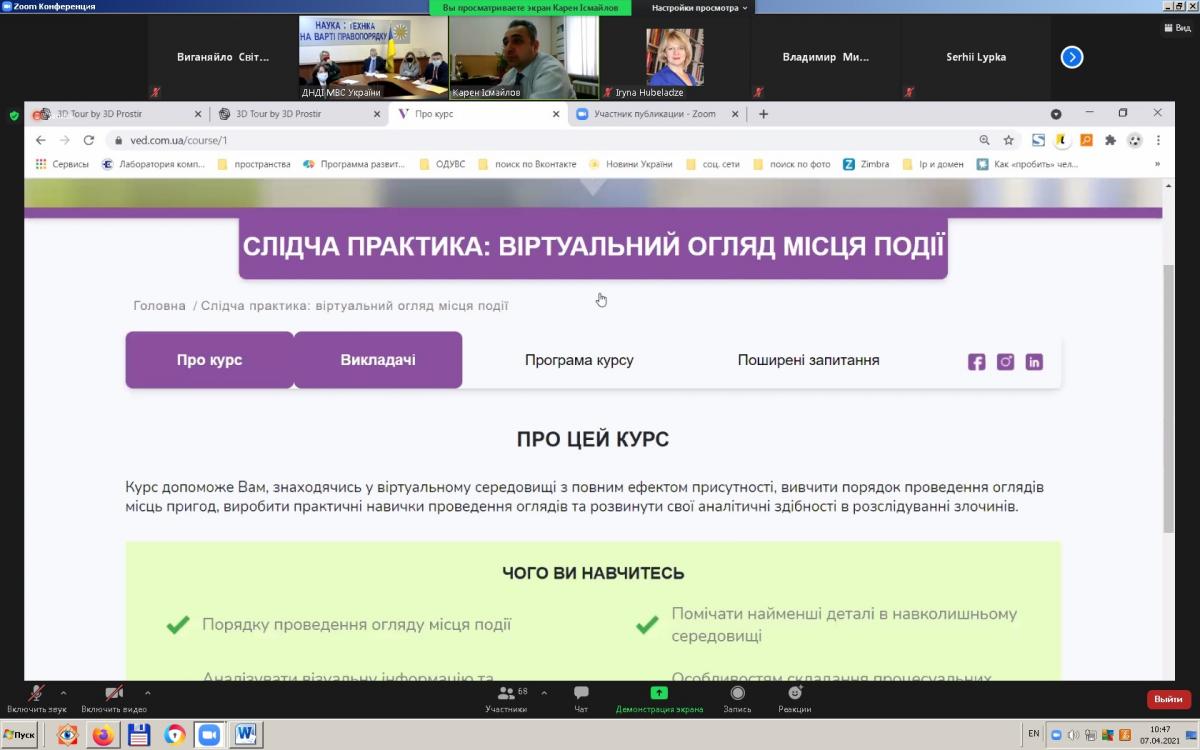Open the Facebook icon link on course page
This screenshot has width=1200, height=750.
[976, 362]
